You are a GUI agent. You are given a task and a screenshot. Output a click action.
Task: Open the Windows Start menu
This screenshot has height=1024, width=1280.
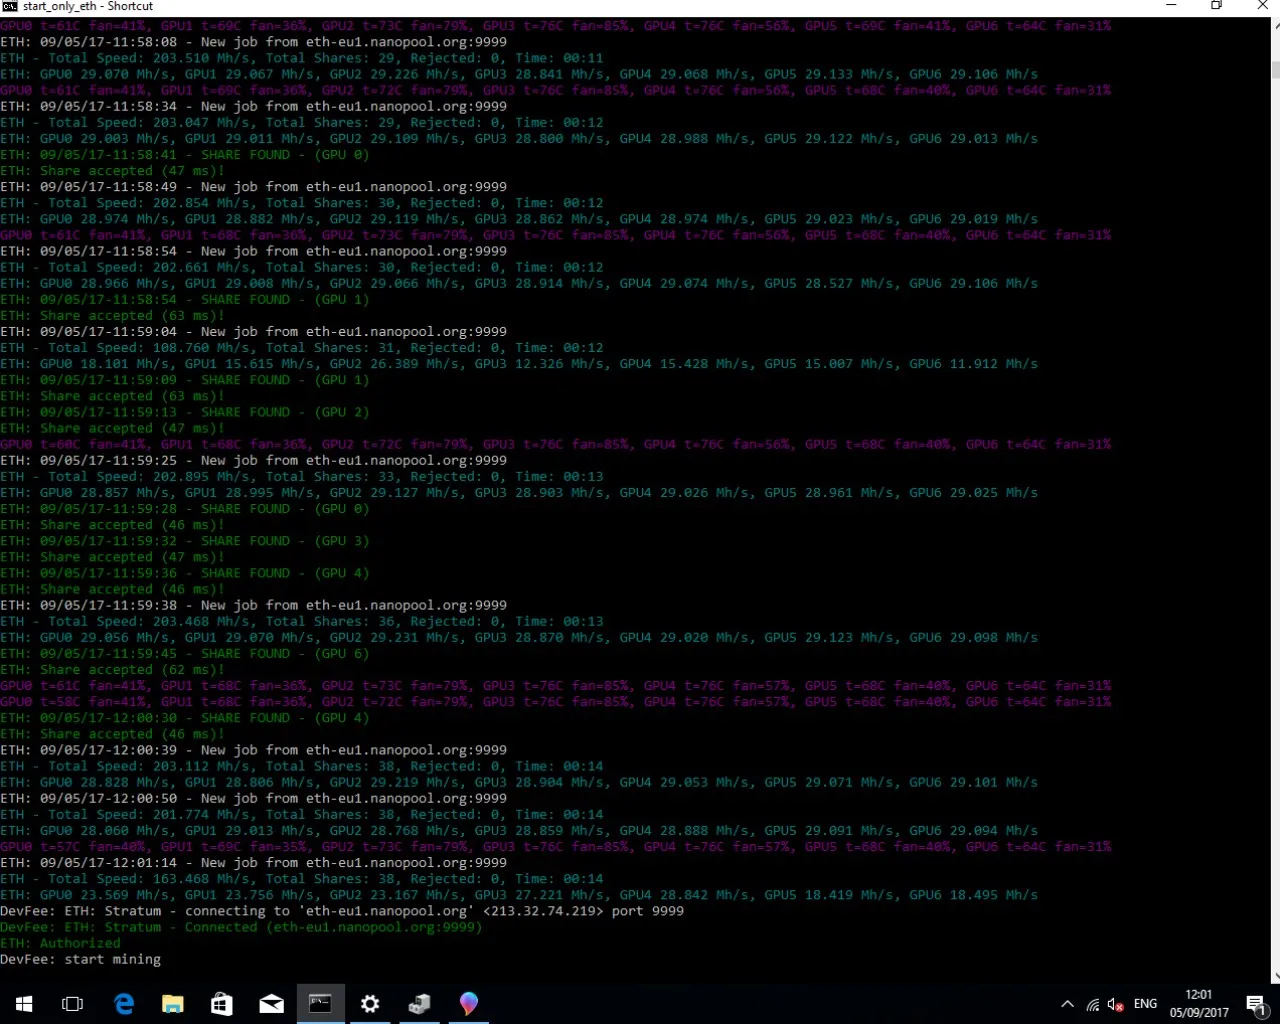point(24,1003)
